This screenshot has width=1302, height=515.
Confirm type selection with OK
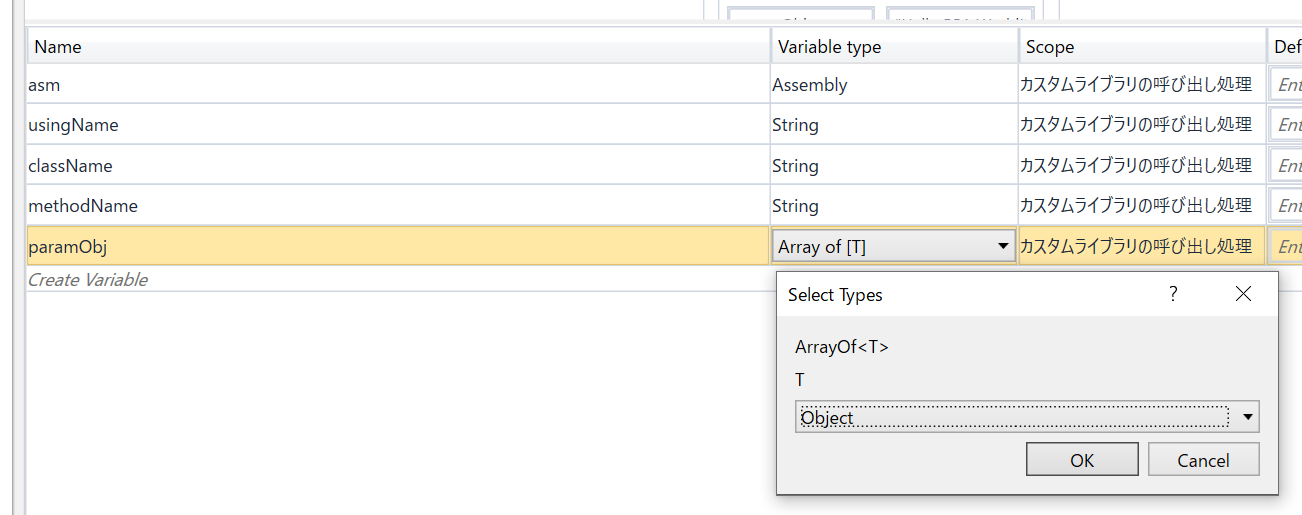coord(1082,460)
